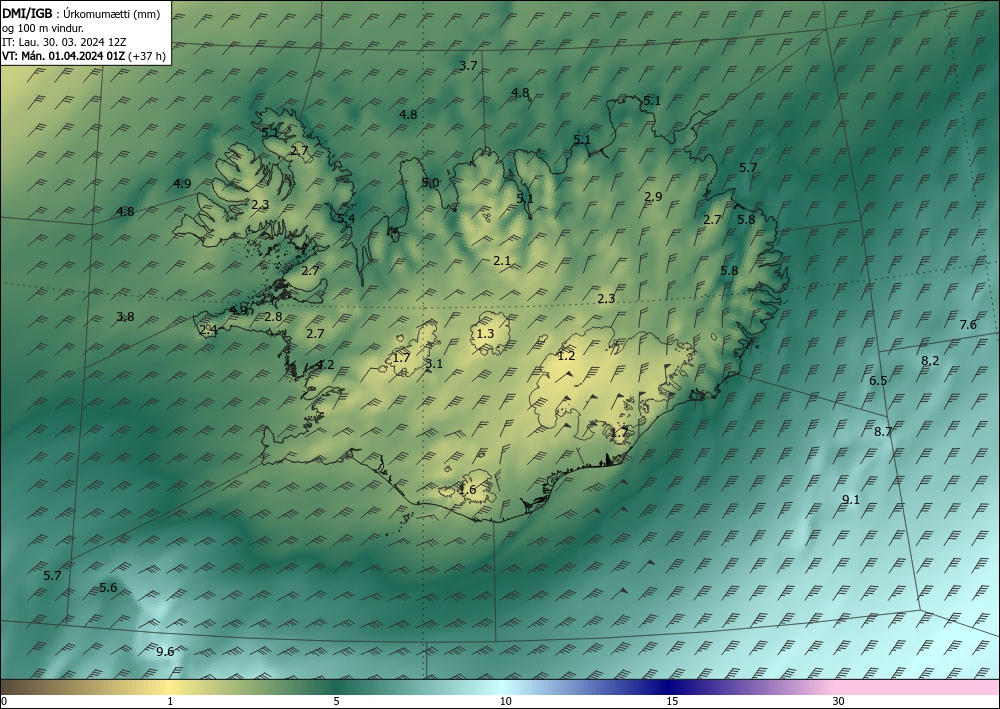Click the color scale tick labeled 30
This screenshot has height=709, width=1000.
[839, 701]
